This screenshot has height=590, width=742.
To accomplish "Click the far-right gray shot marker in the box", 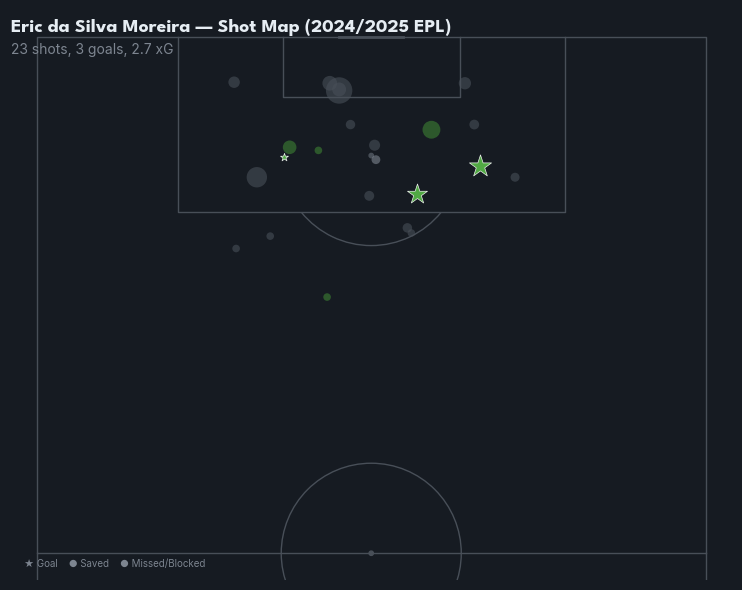I will 515,177.
